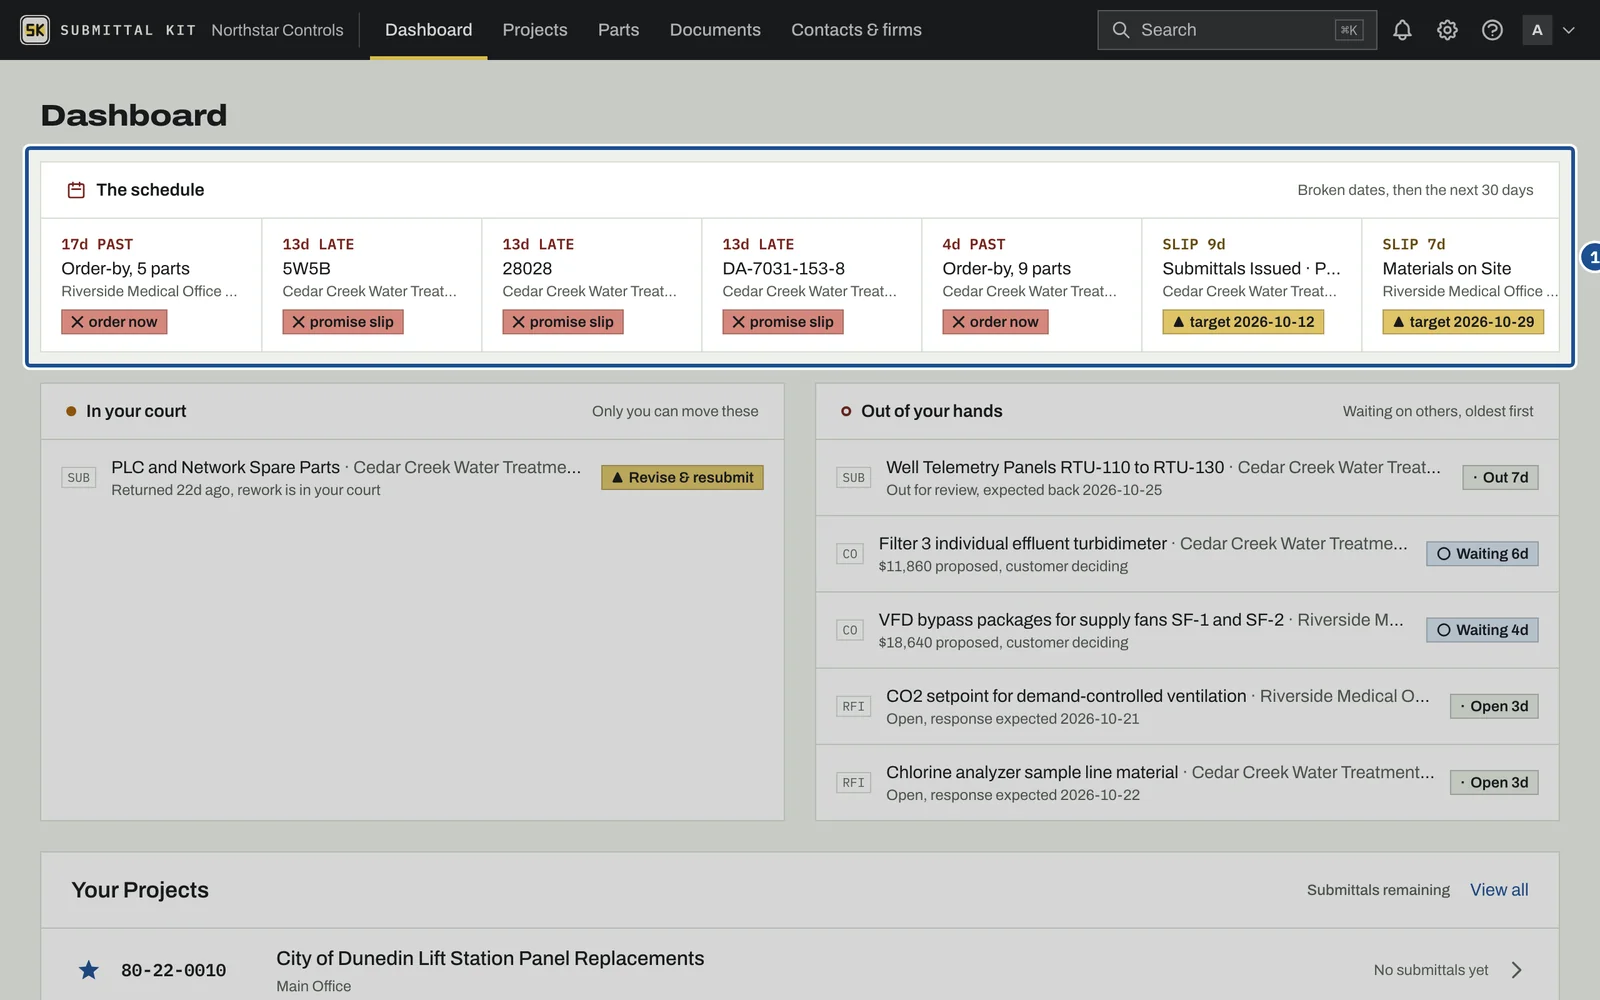Click the RFI tag on Chlorine analyzer row
The height and width of the screenshot is (1000, 1600).
[x=854, y=782]
